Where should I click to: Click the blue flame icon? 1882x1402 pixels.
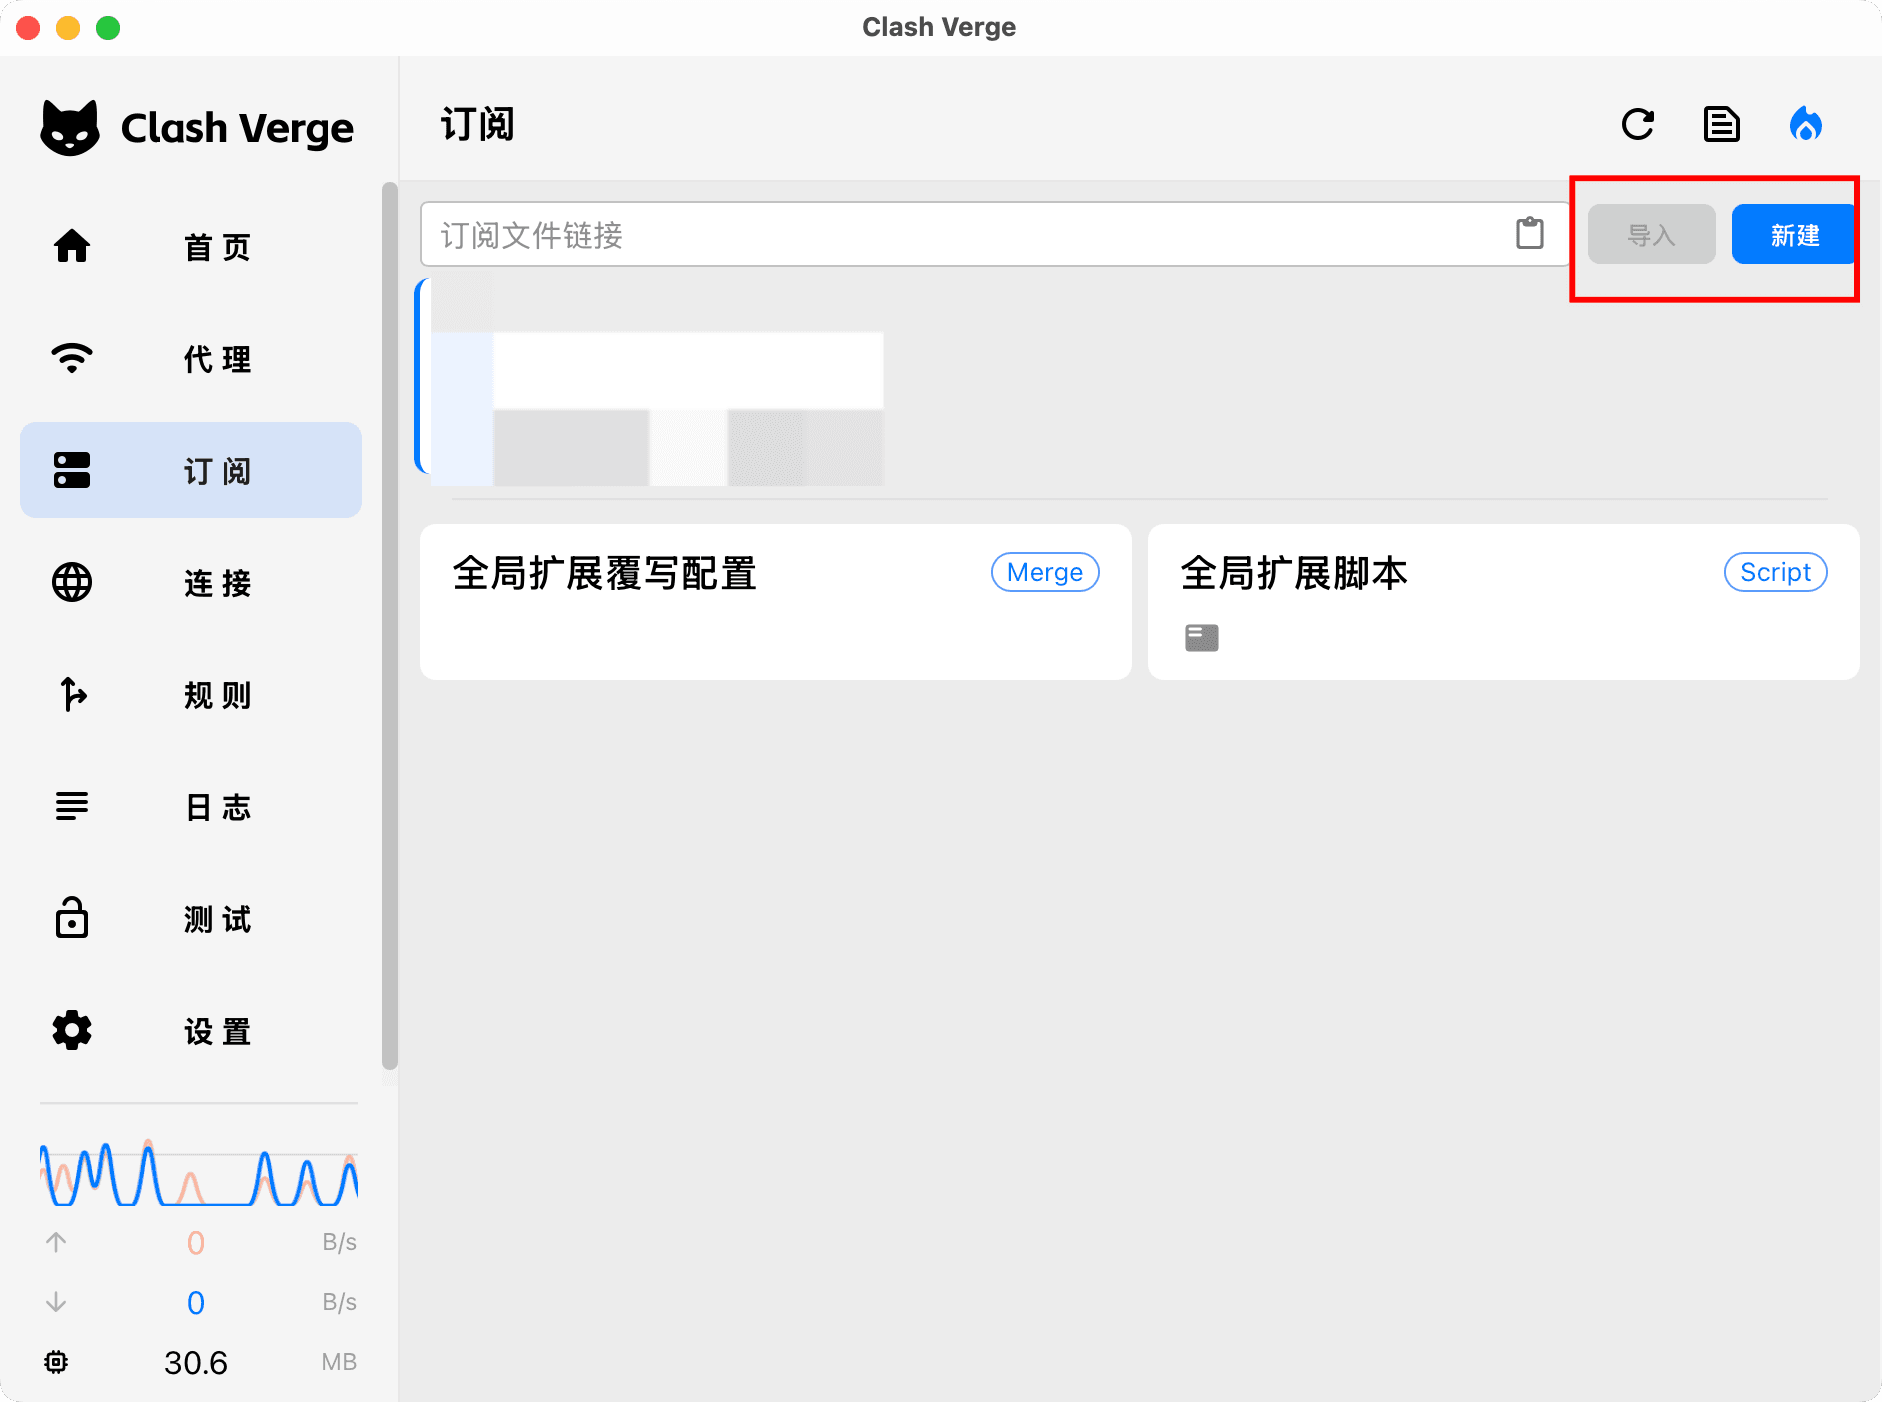click(1806, 125)
